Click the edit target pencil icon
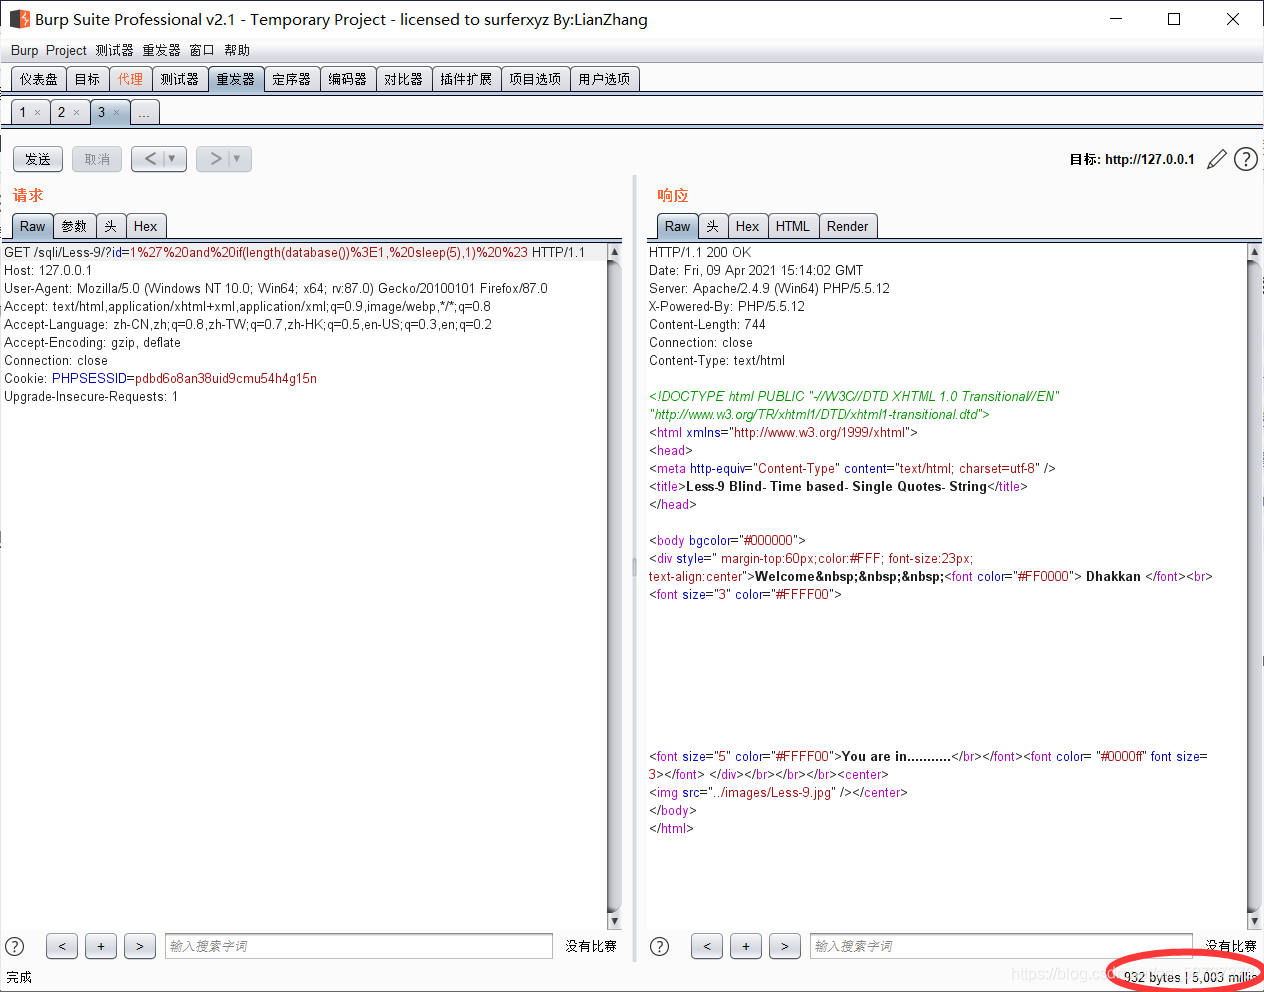Screen dimensions: 1264x992 [1216, 159]
